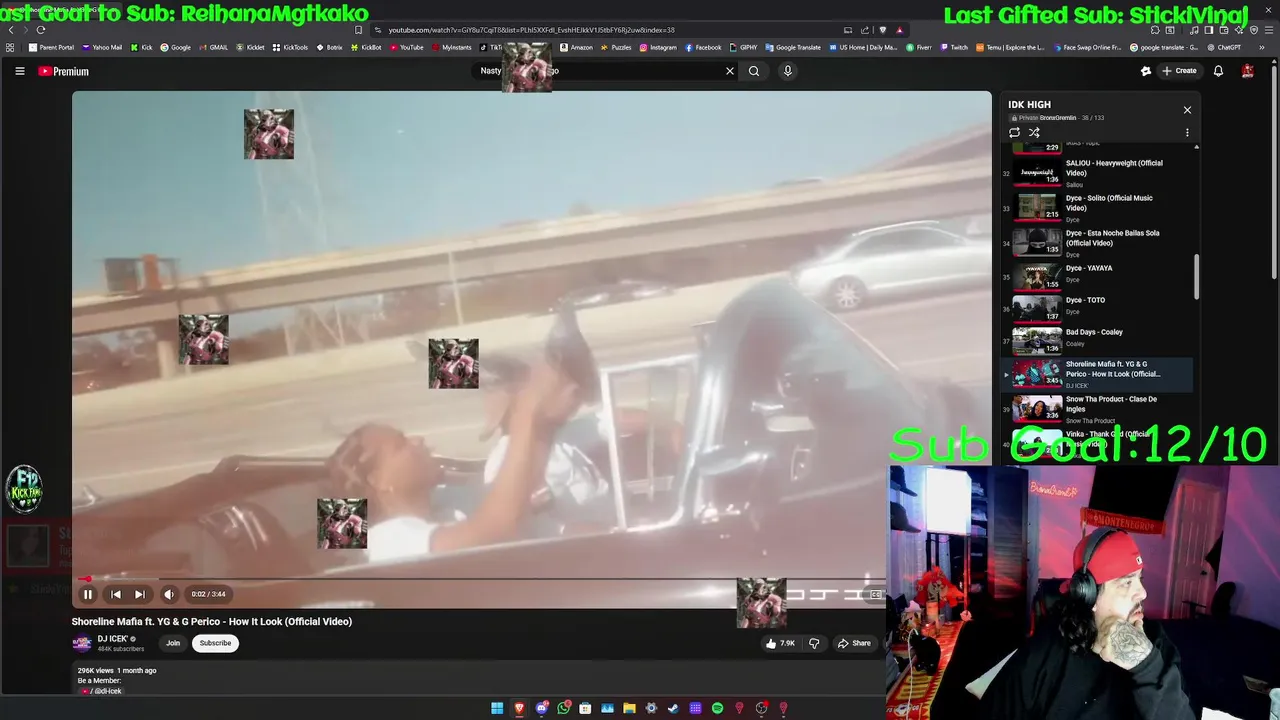The image size is (1280, 720).
Task: Open Fiverr bookmark
Action: (x=918, y=47)
